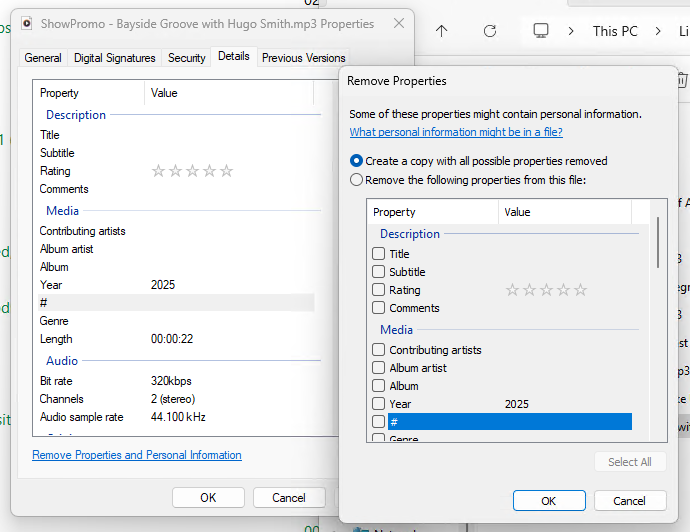
Task: Open 'What personal information might be in a file?'
Action: 456,132
